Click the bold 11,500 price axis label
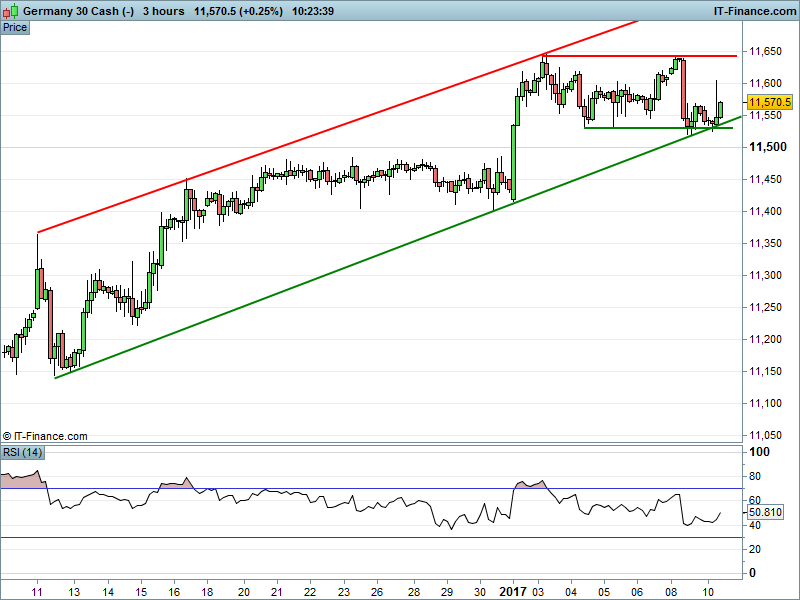This screenshot has height=600, width=800. point(768,147)
